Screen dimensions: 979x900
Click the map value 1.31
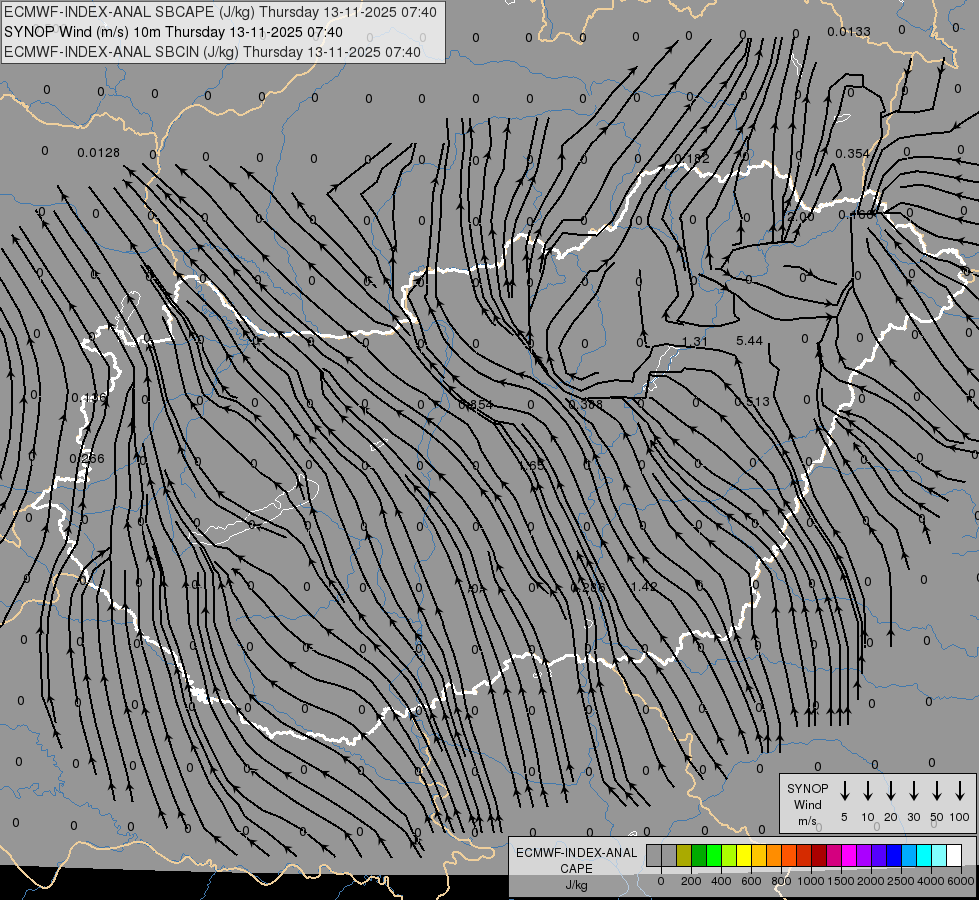coord(694,342)
